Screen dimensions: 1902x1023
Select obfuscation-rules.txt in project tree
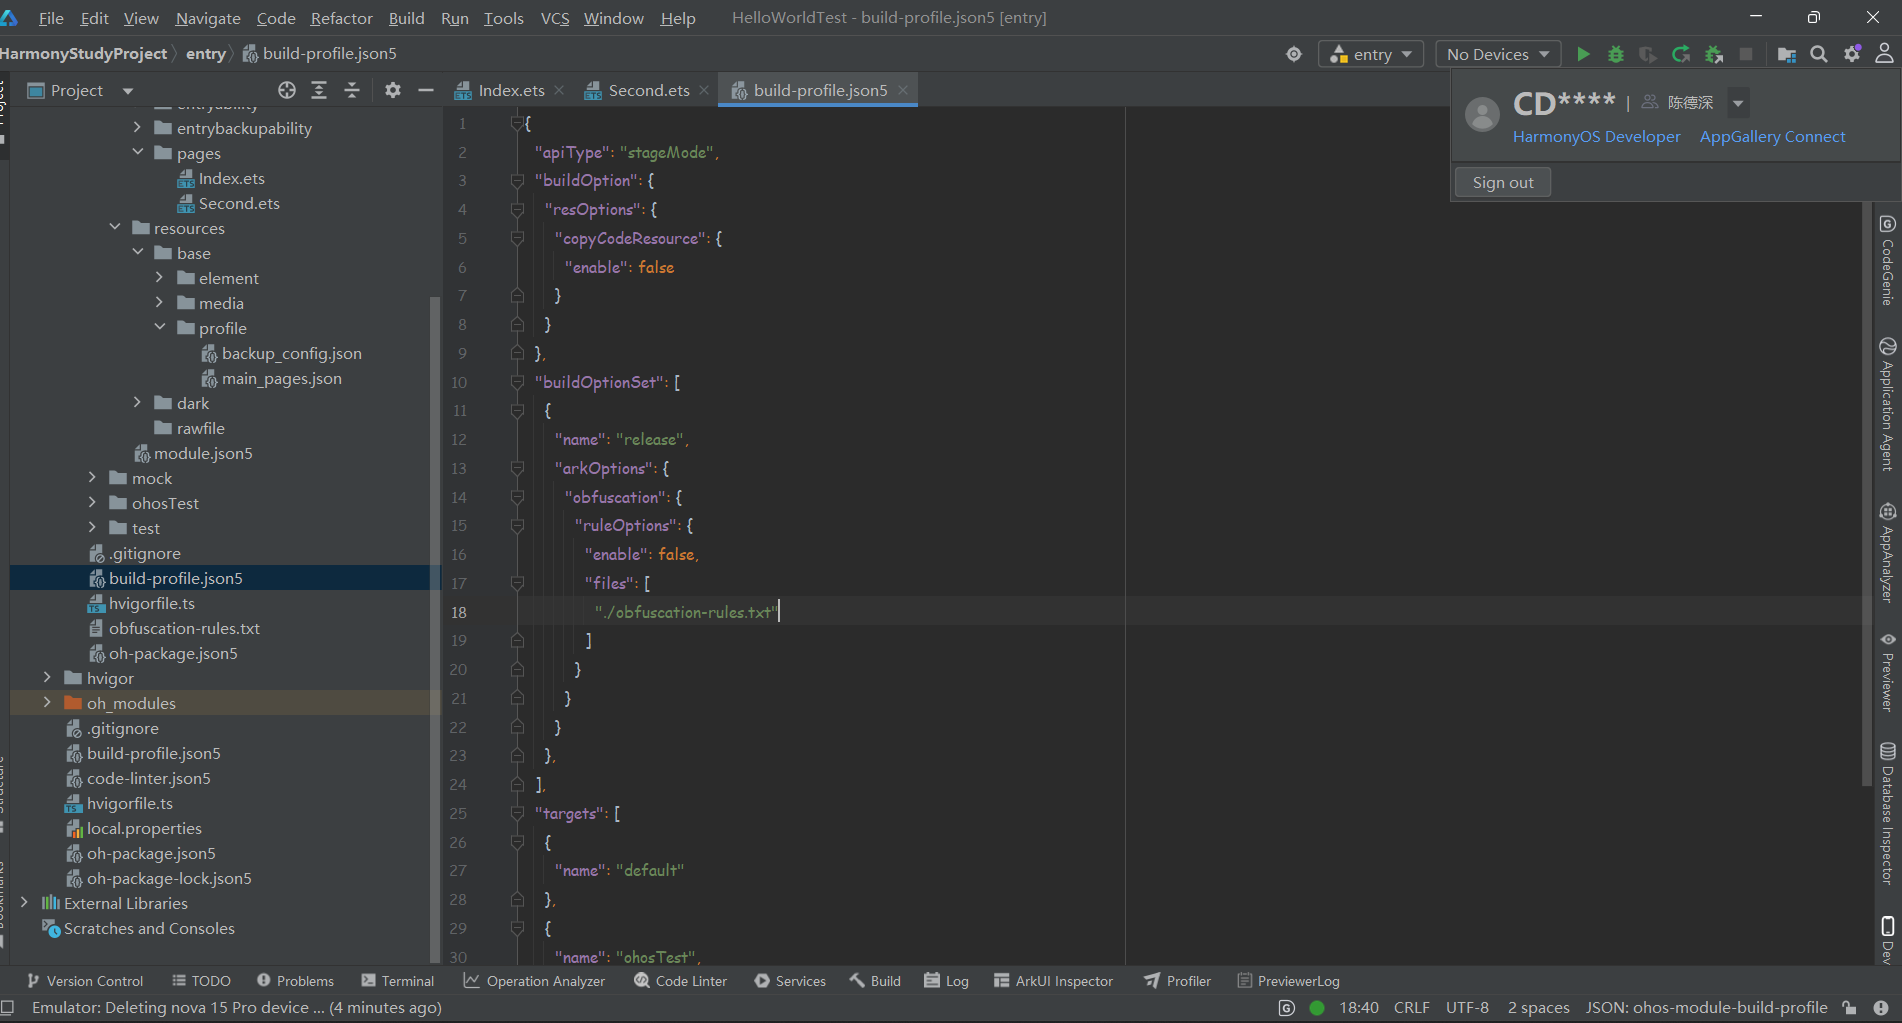pos(184,628)
